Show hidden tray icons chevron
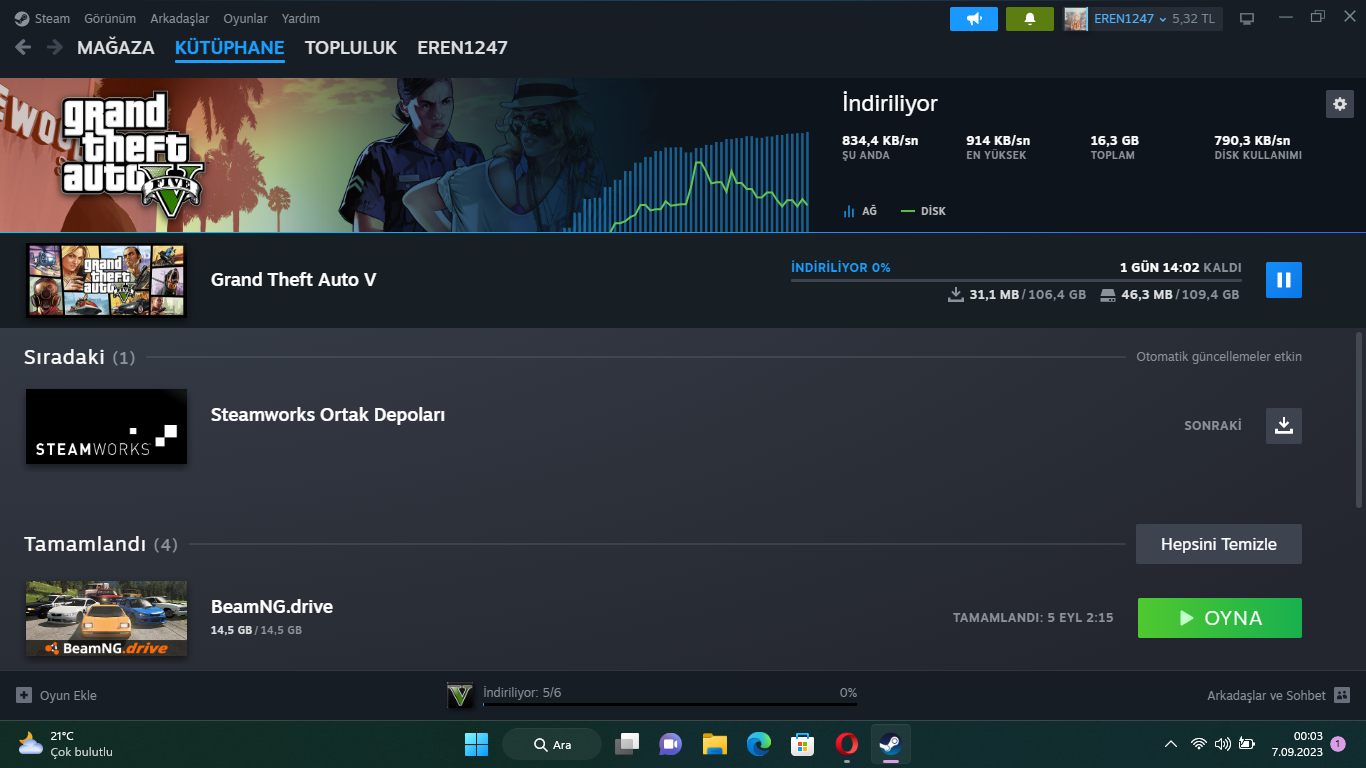The width and height of the screenshot is (1366, 768). coord(1171,744)
